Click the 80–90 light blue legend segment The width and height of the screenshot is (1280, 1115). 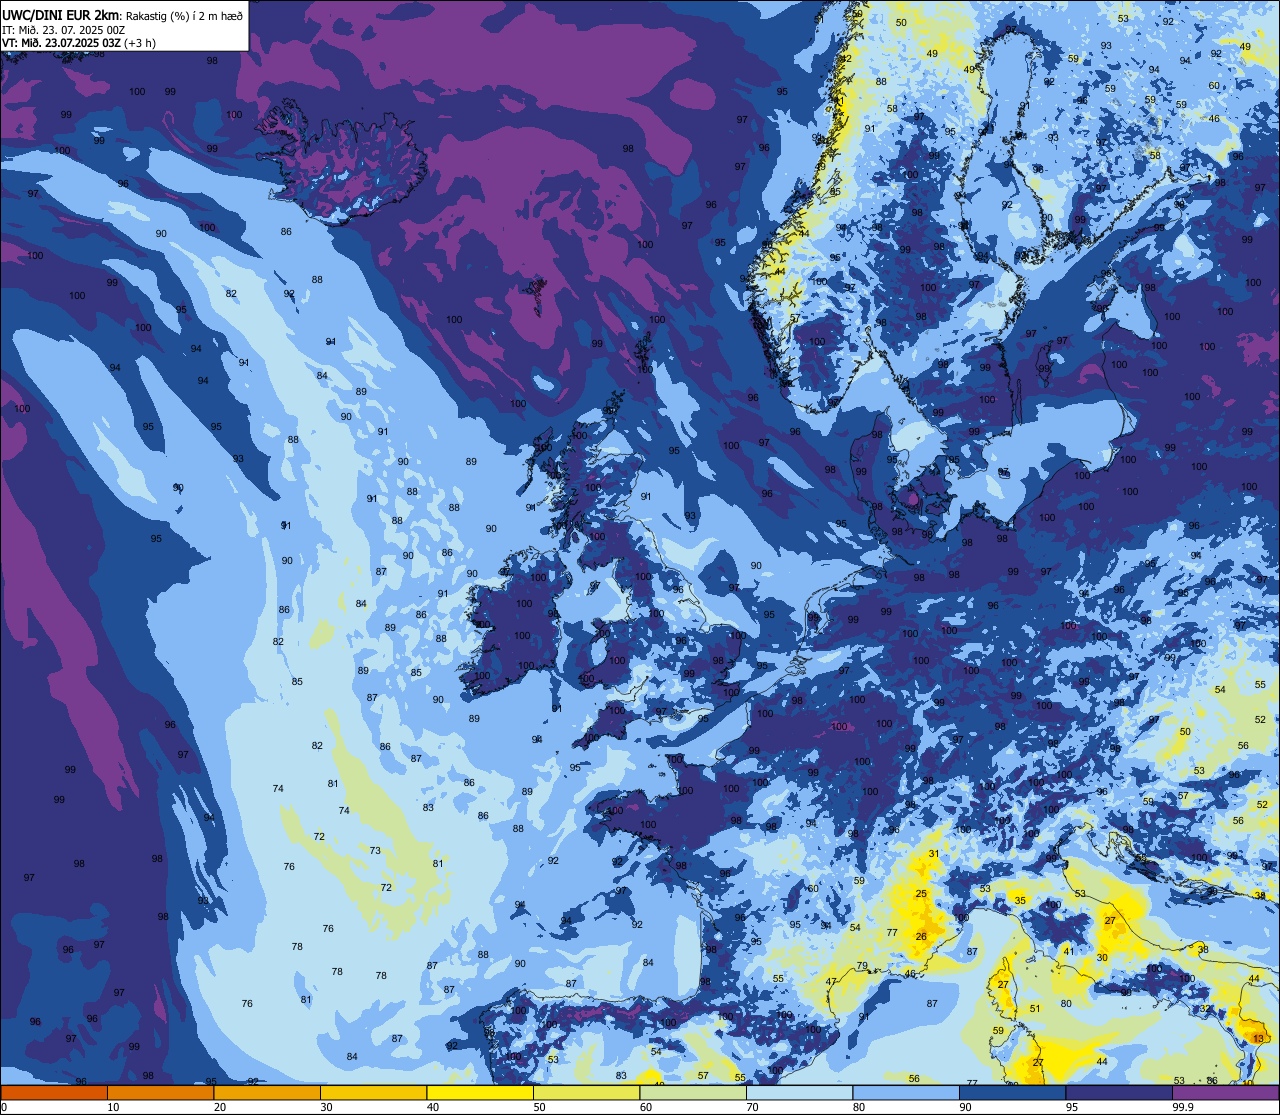click(x=906, y=1092)
